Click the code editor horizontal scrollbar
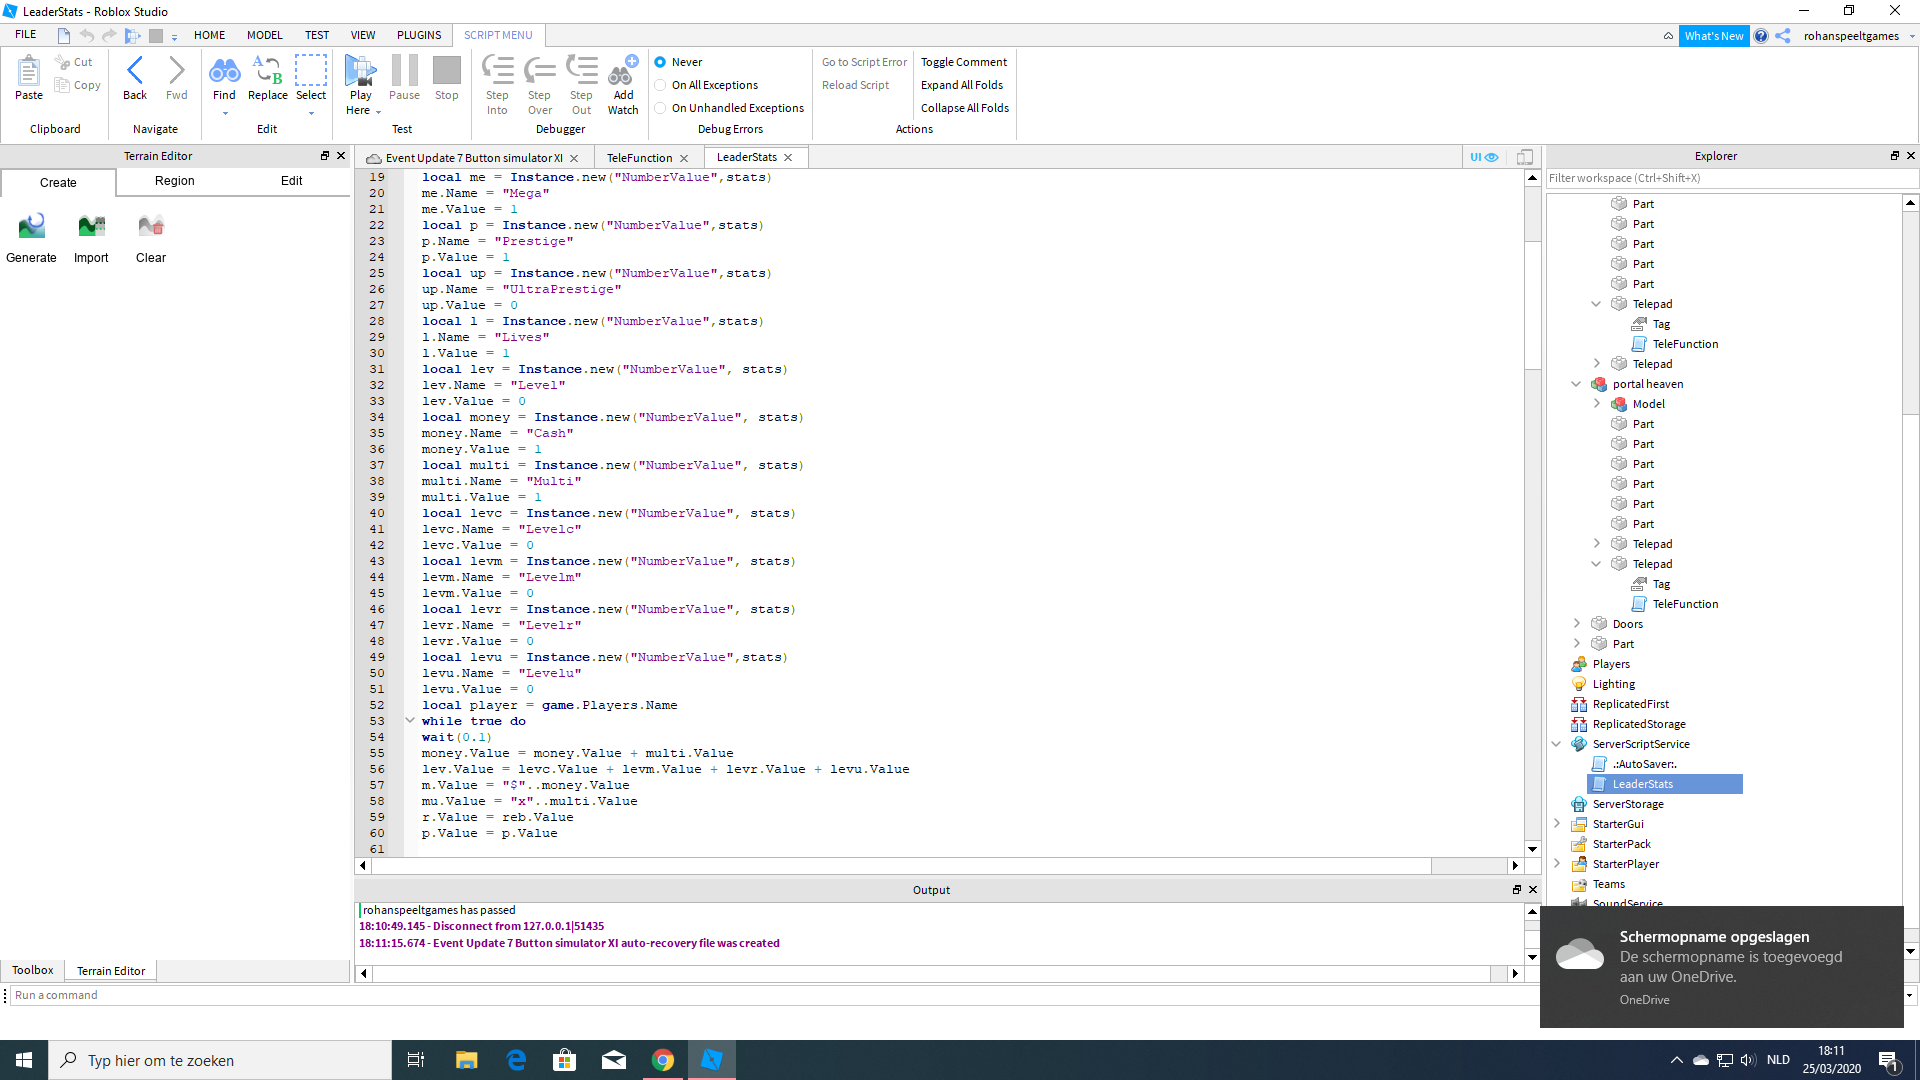This screenshot has height=1080, width=1920. click(901, 865)
